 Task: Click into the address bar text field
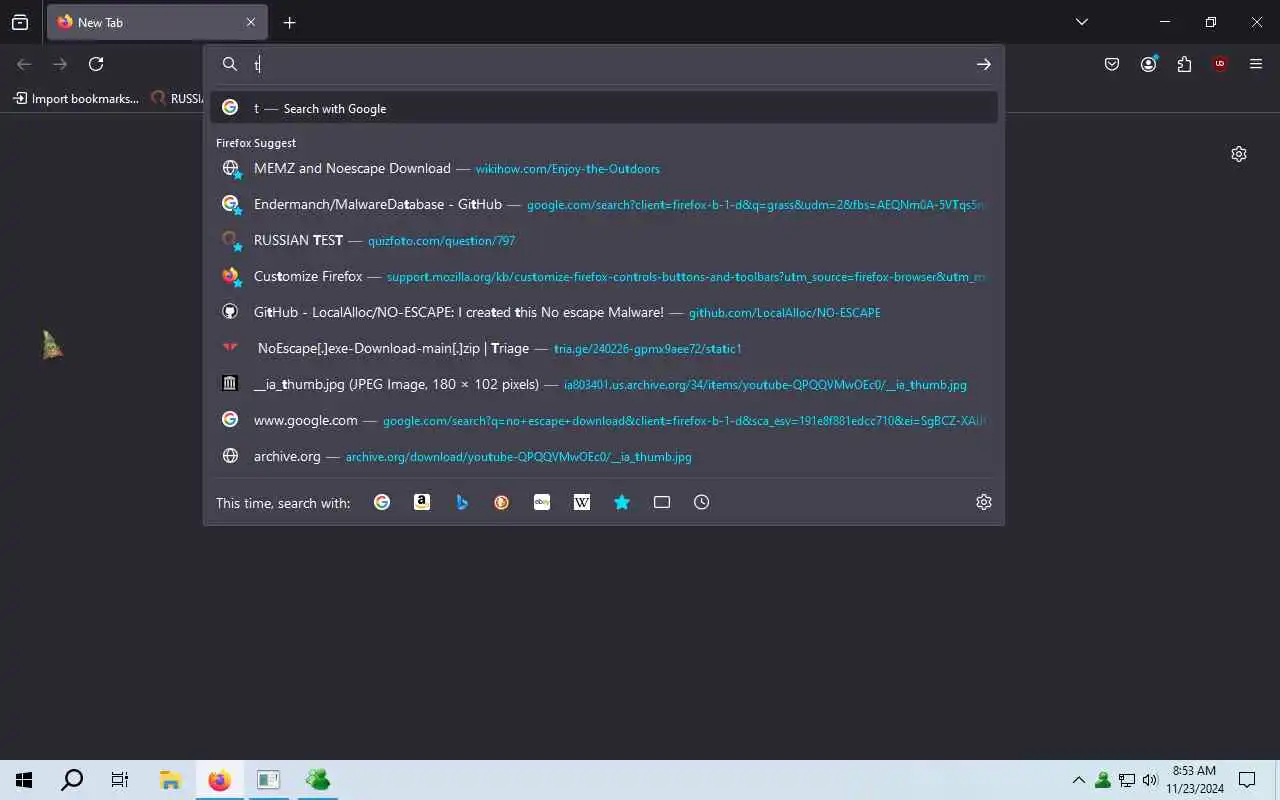(x=610, y=64)
